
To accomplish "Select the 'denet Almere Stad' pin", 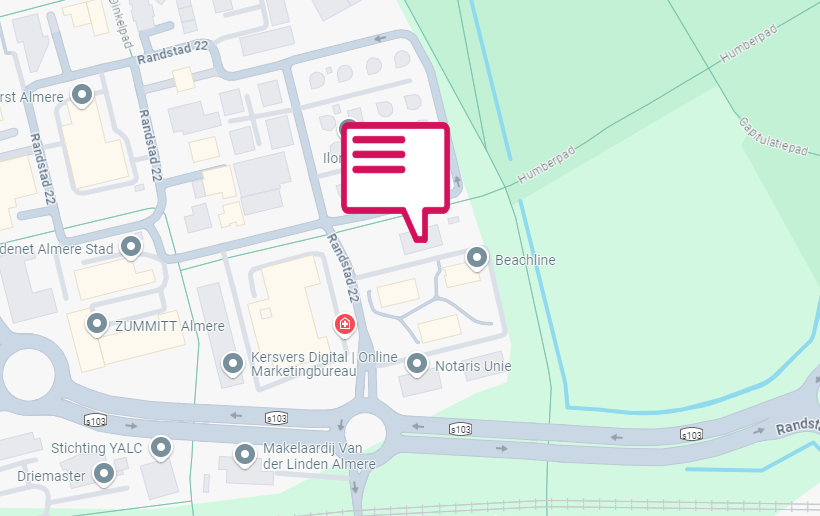I will 131,247.
